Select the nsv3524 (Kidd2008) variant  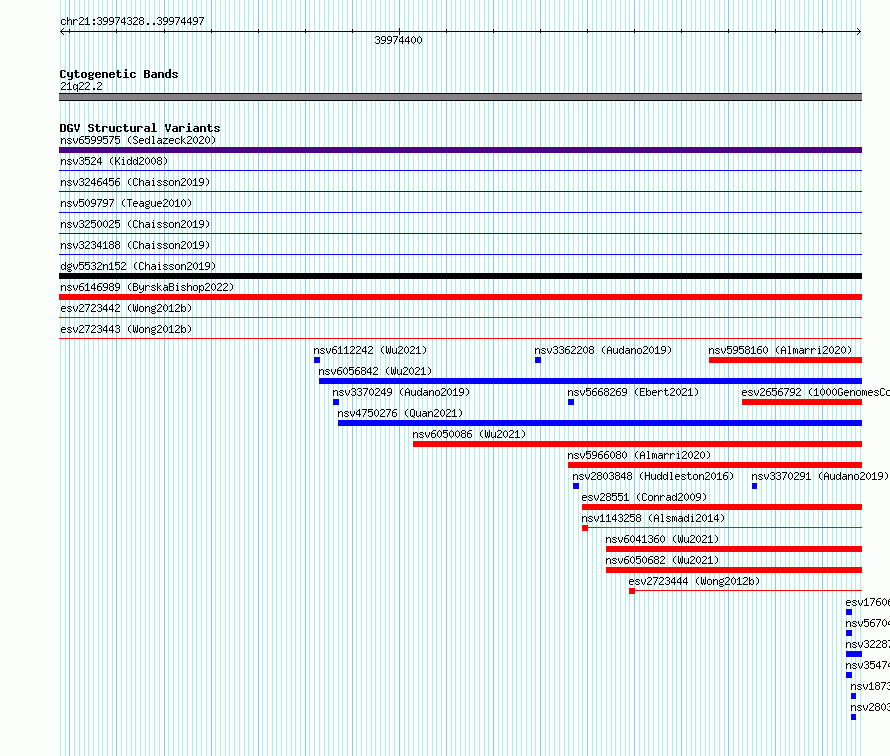114,161
